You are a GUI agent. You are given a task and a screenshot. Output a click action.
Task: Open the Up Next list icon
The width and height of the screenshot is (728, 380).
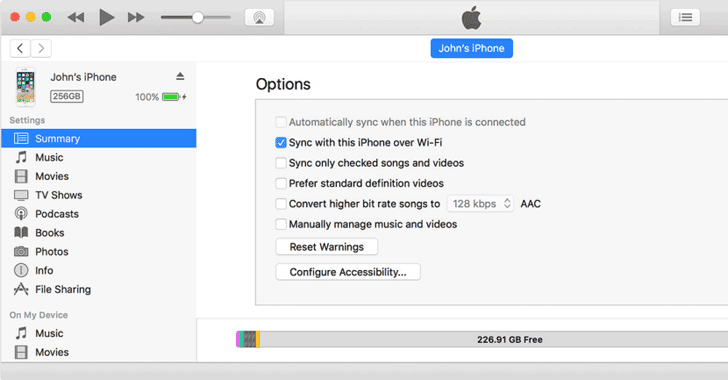685,18
